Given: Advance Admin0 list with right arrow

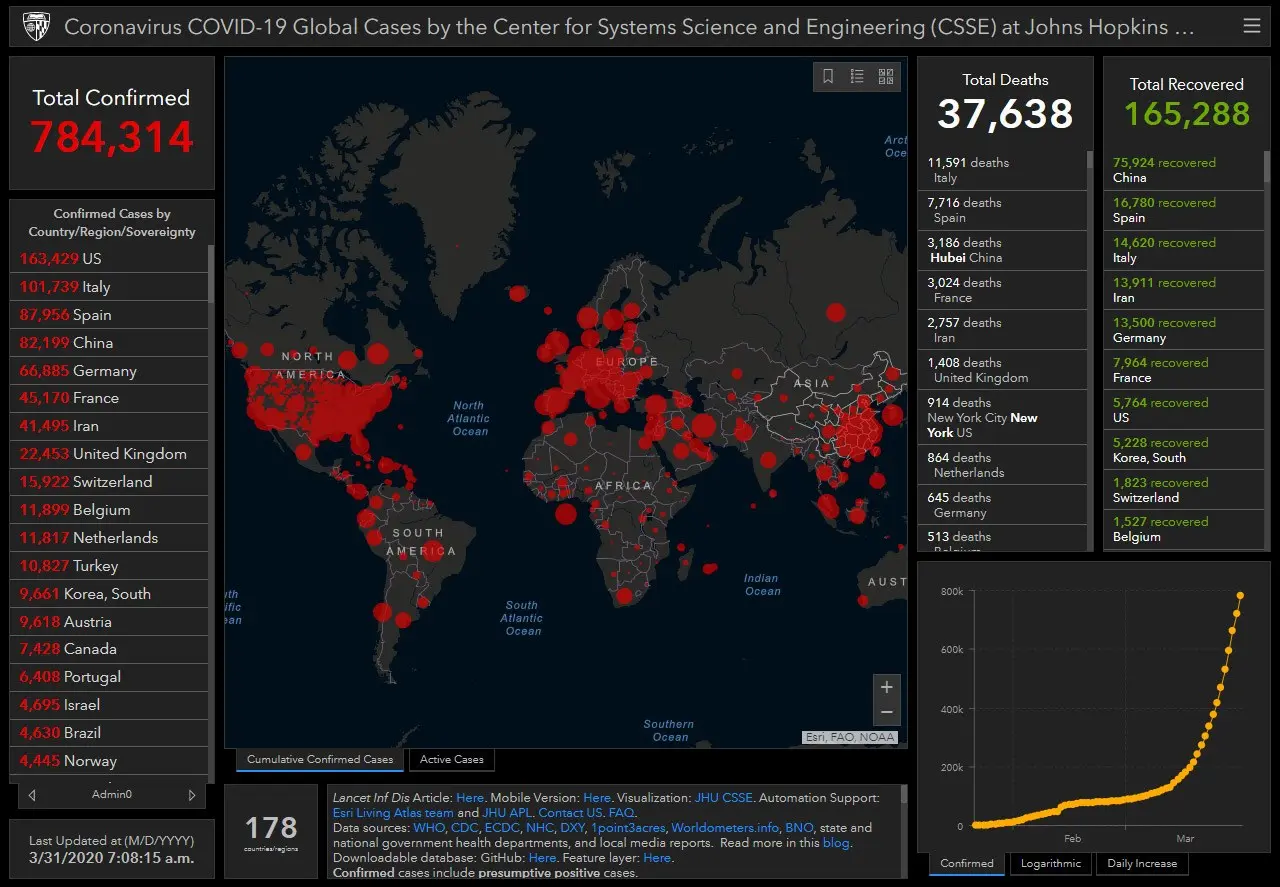Looking at the screenshot, I should (x=192, y=795).
